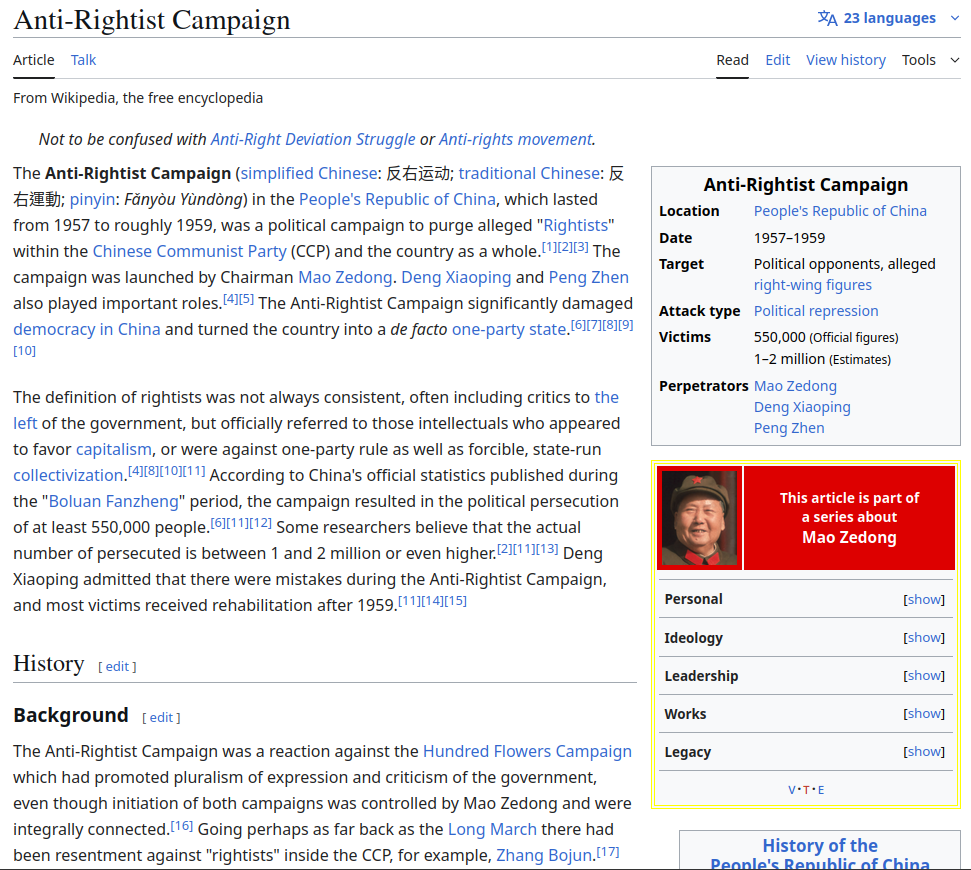Open Deng Xiaoping link in intro paragraph
The width and height of the screenshot is (971, 870).
456,277
